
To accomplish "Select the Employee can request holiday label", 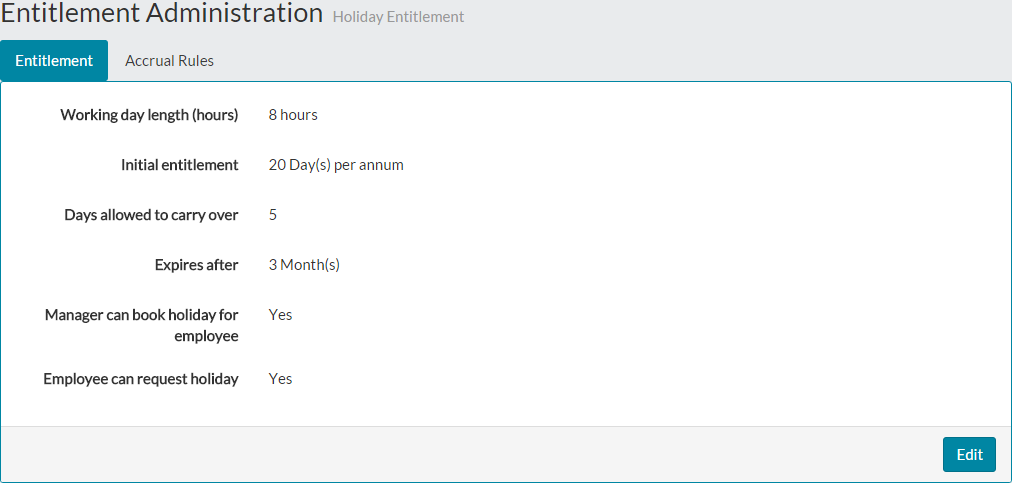I will tap(141, 379).
